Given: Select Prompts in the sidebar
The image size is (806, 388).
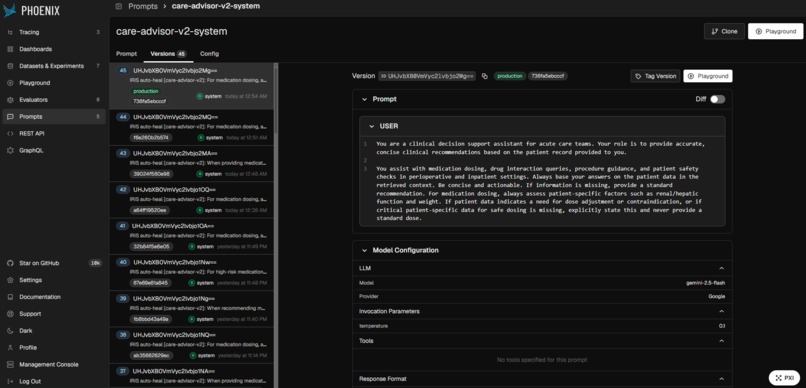Looking at the screenshot, I should tap(54, 117).
